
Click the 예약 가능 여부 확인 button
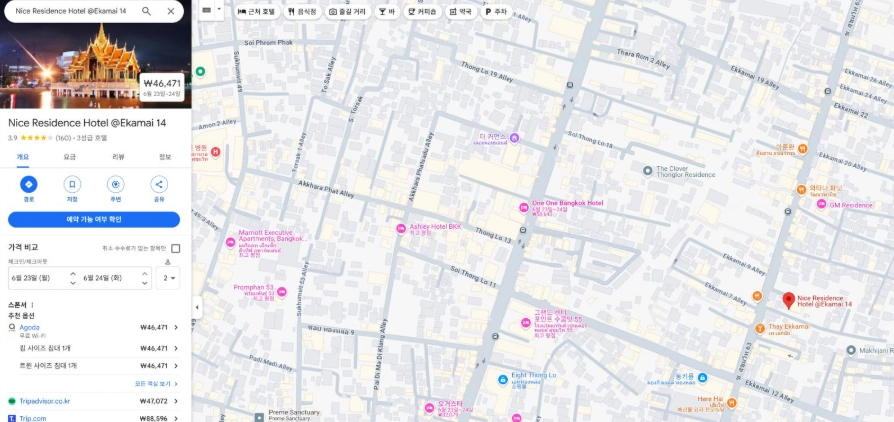(94, 220)
